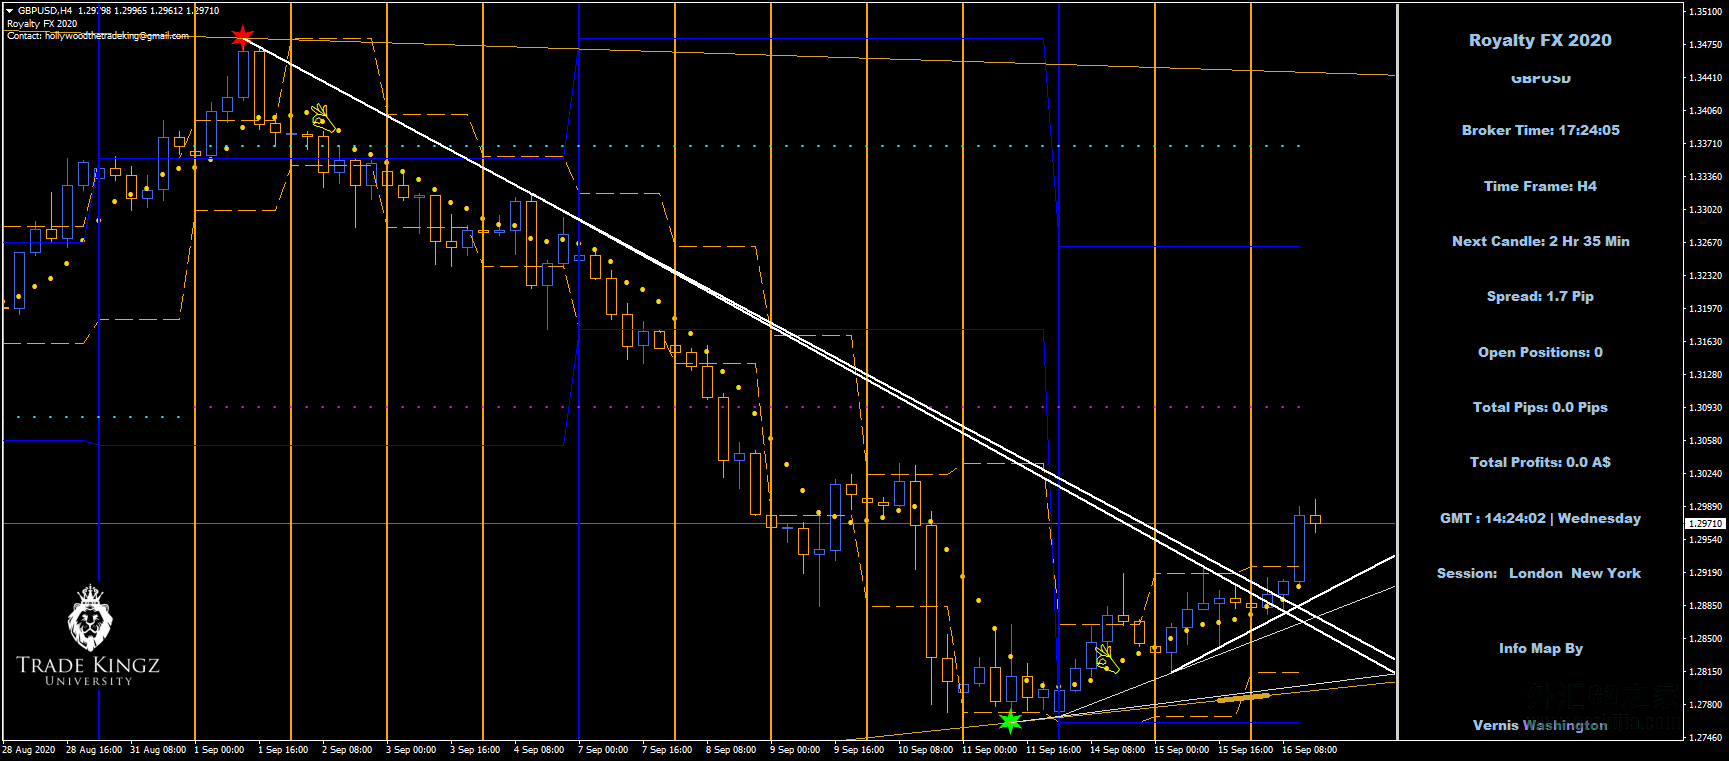Select the 1.34060 price level on the axis
This screenshot has height=761, width=1729.
tap(1705, 110)
